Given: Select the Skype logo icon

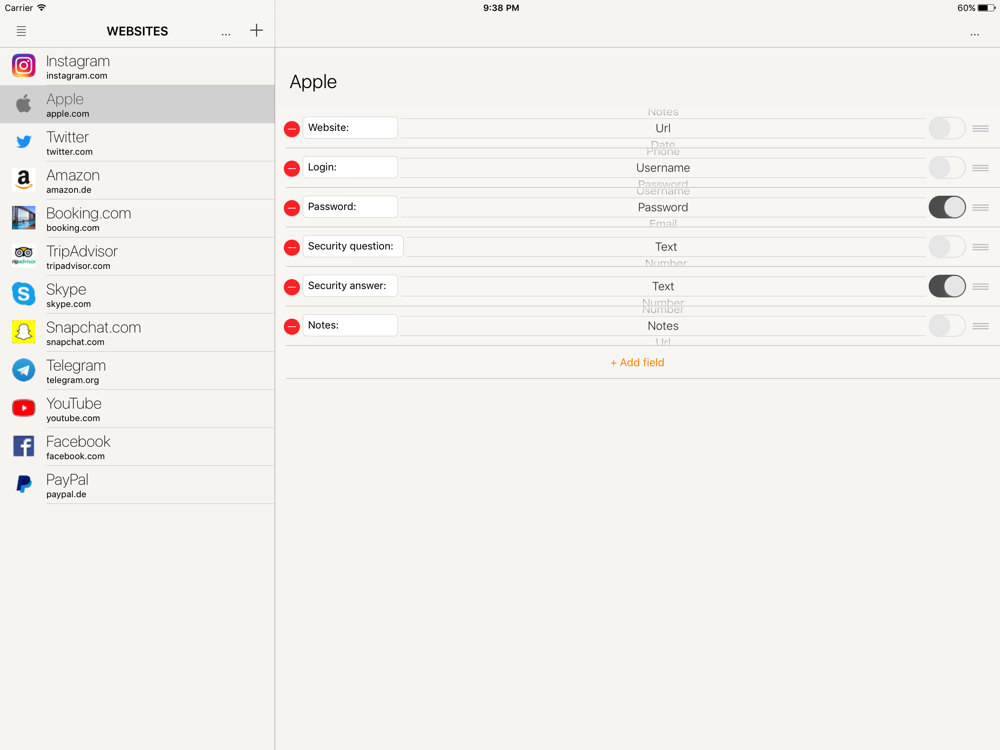Looking at the screenshot, I should (24, 294).
